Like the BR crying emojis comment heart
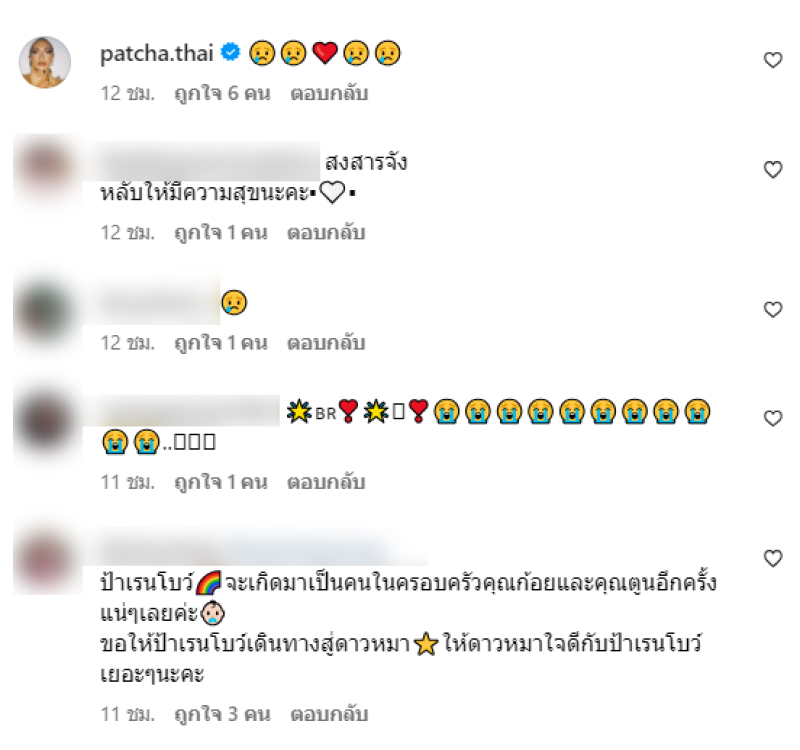This screenshot has width=800, height=750. (x=772, y=418)
